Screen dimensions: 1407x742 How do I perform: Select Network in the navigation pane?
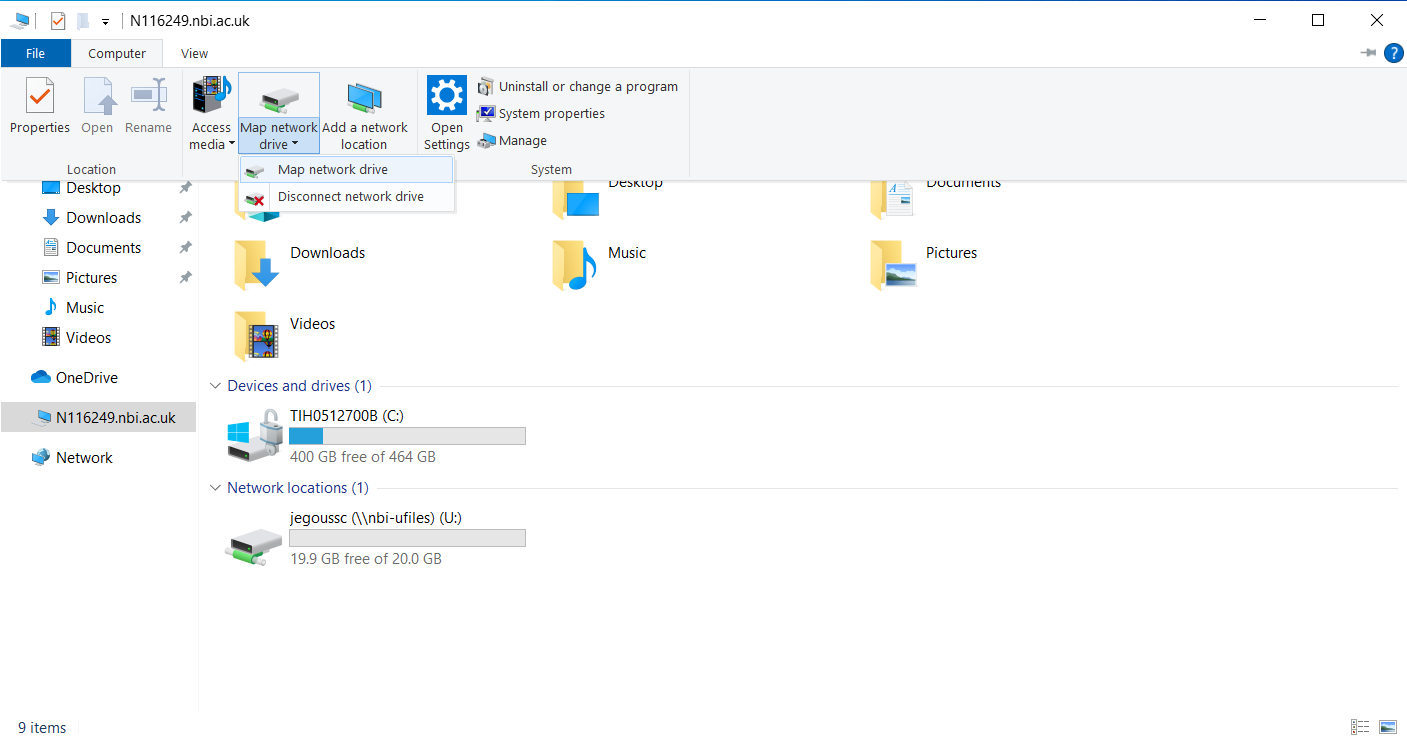[84, 458]
